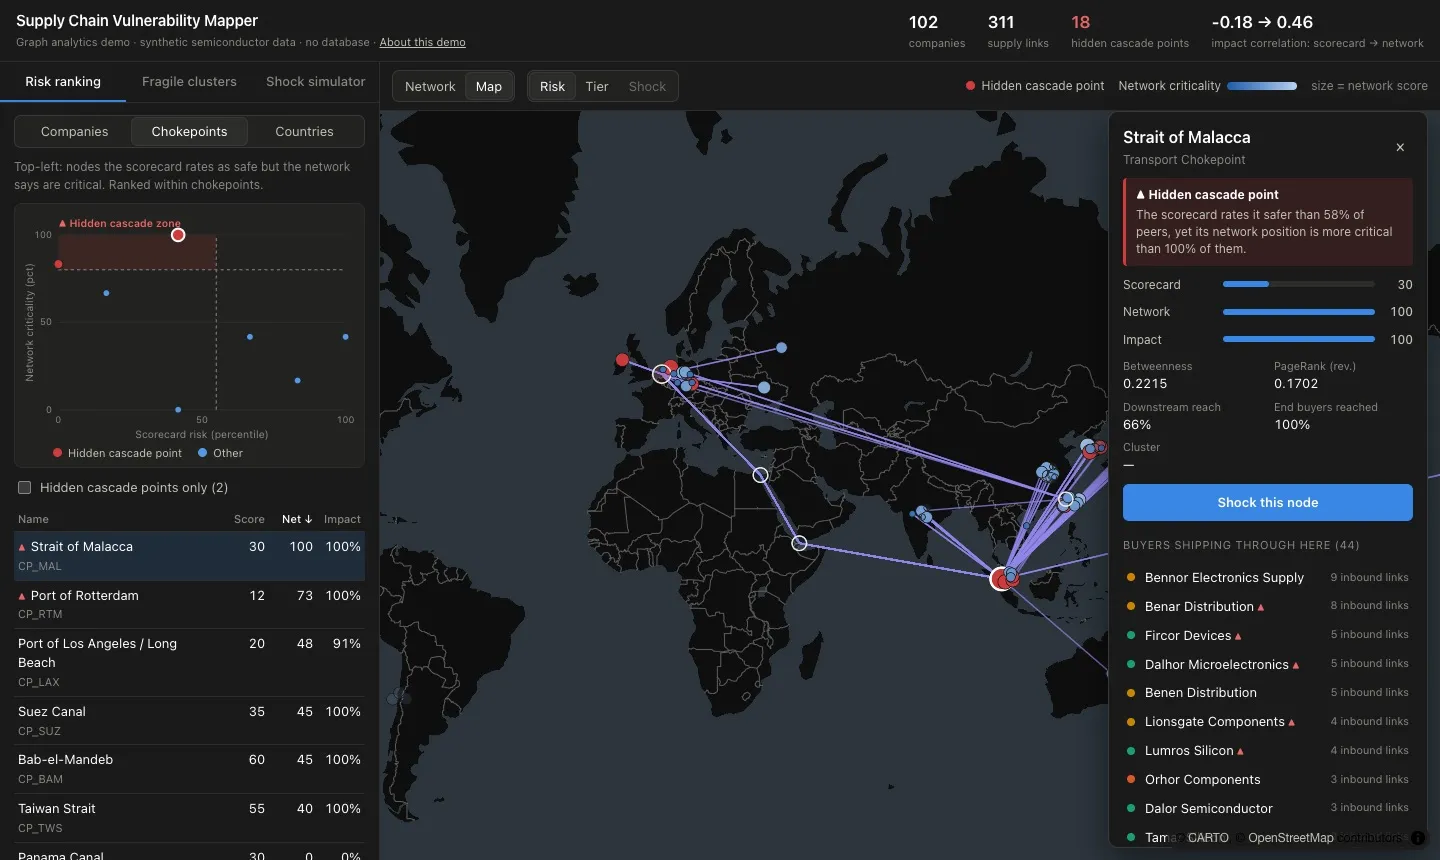Sort the table by Name column

[33, 520]
